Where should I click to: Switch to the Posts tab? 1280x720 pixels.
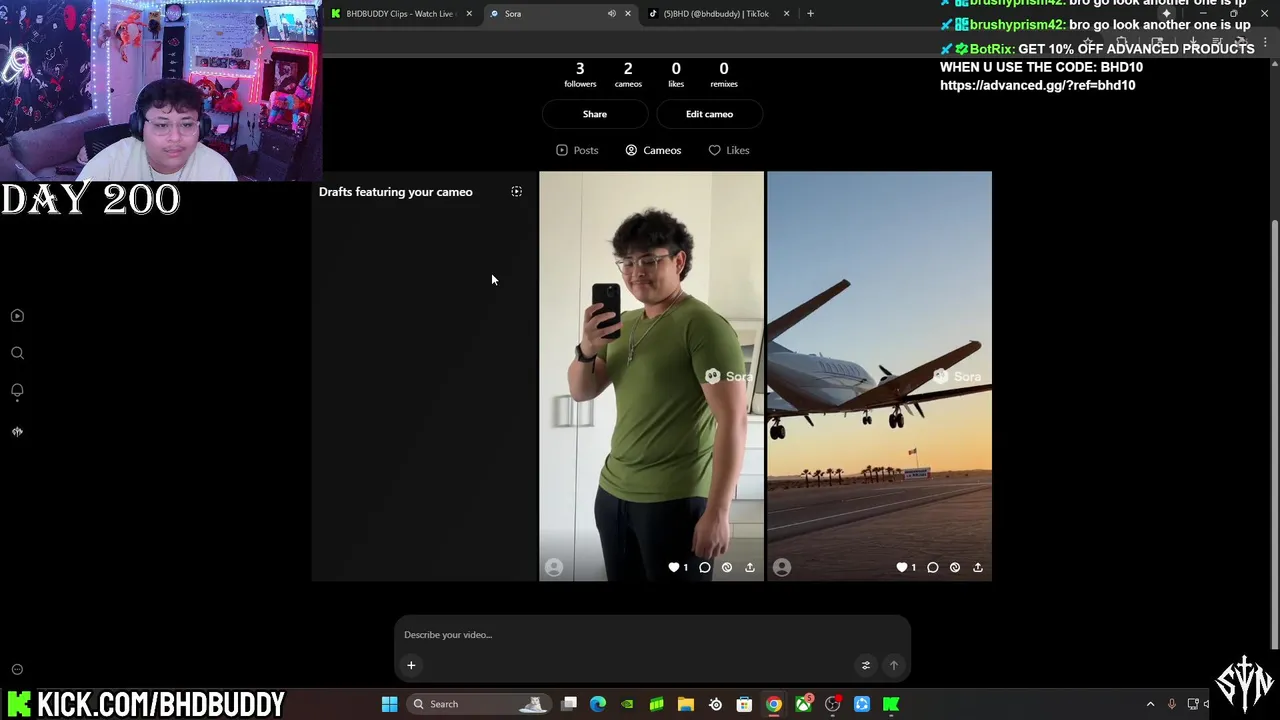coord(577,150)
